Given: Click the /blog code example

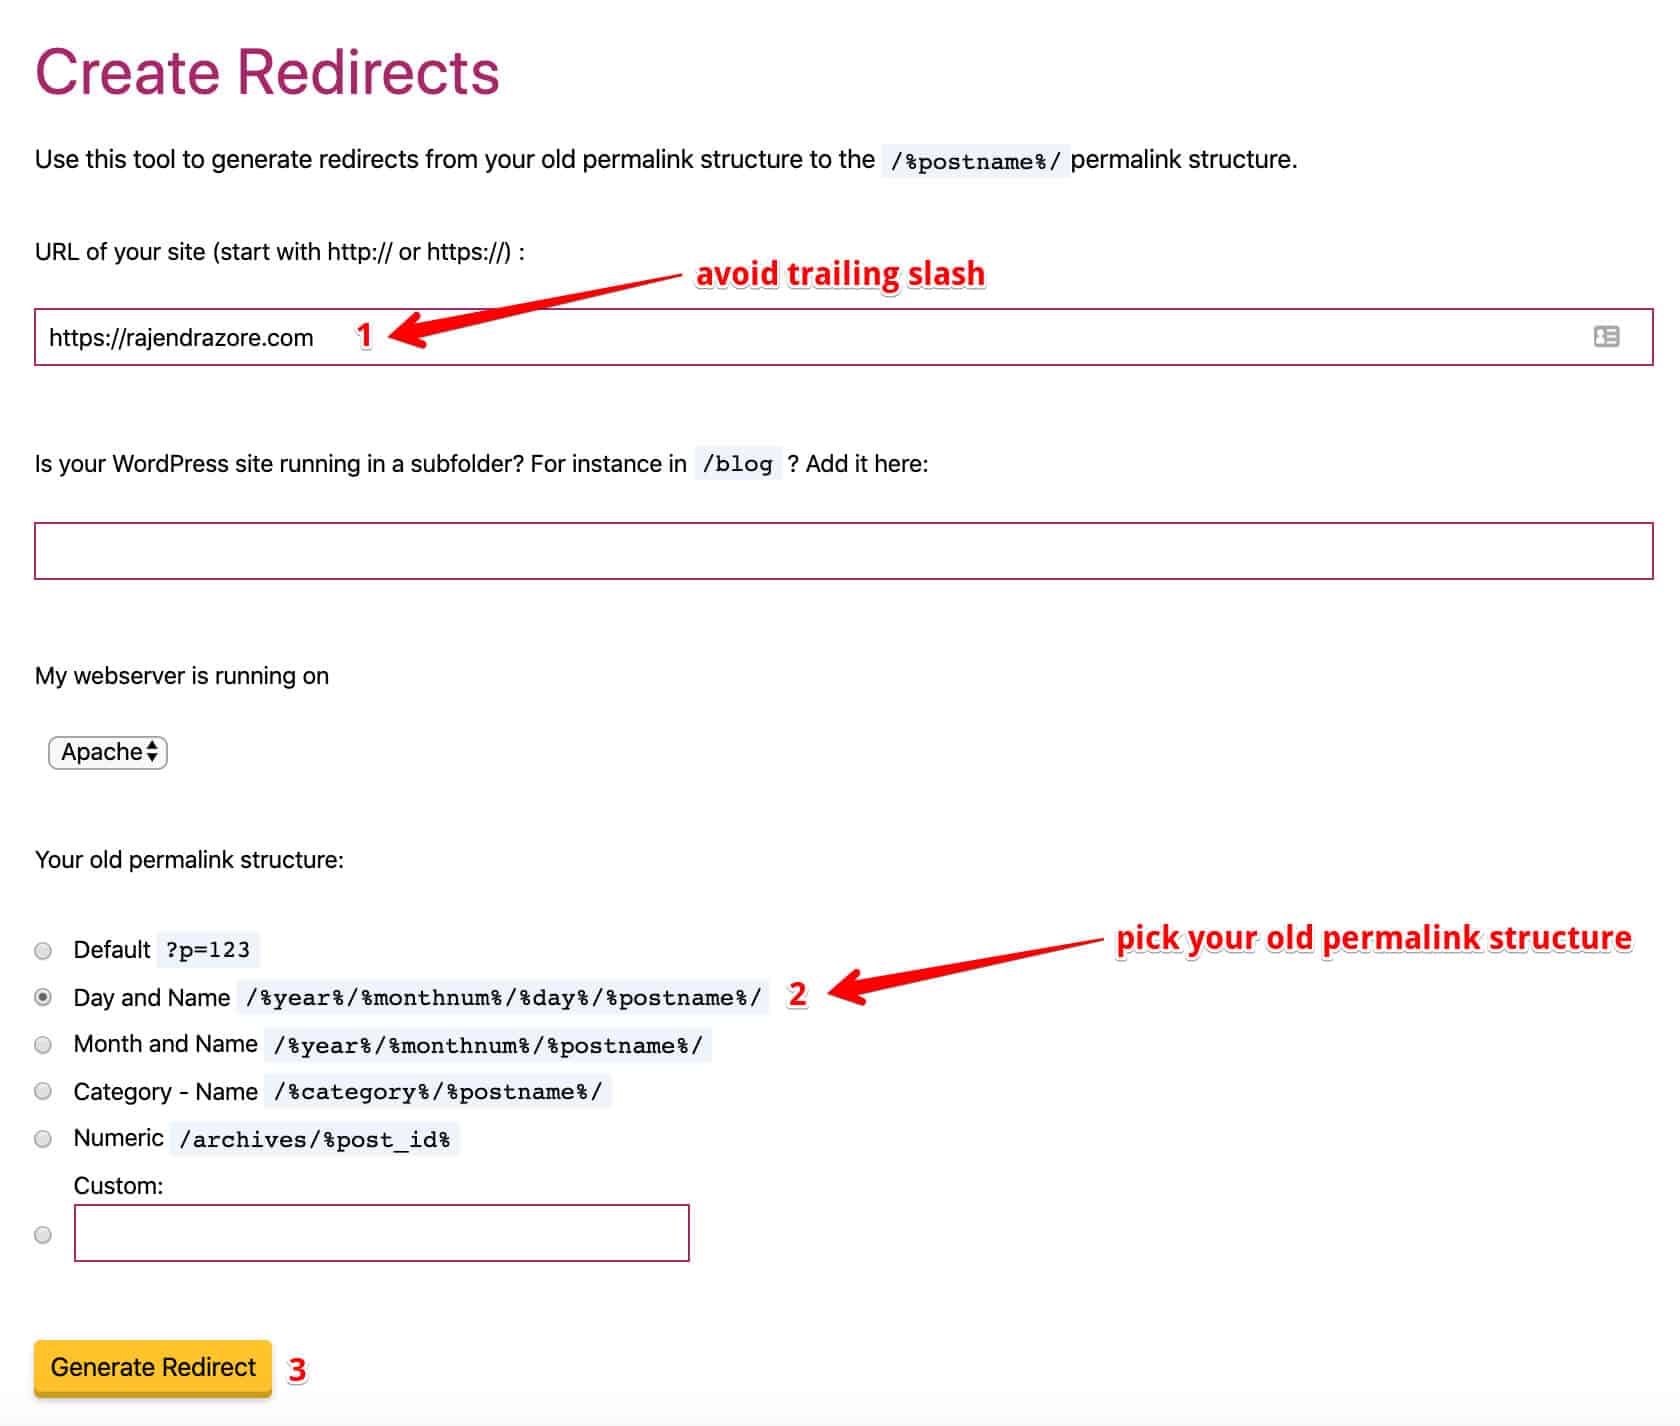Looking at the screenshot, I should pos(737,464).
